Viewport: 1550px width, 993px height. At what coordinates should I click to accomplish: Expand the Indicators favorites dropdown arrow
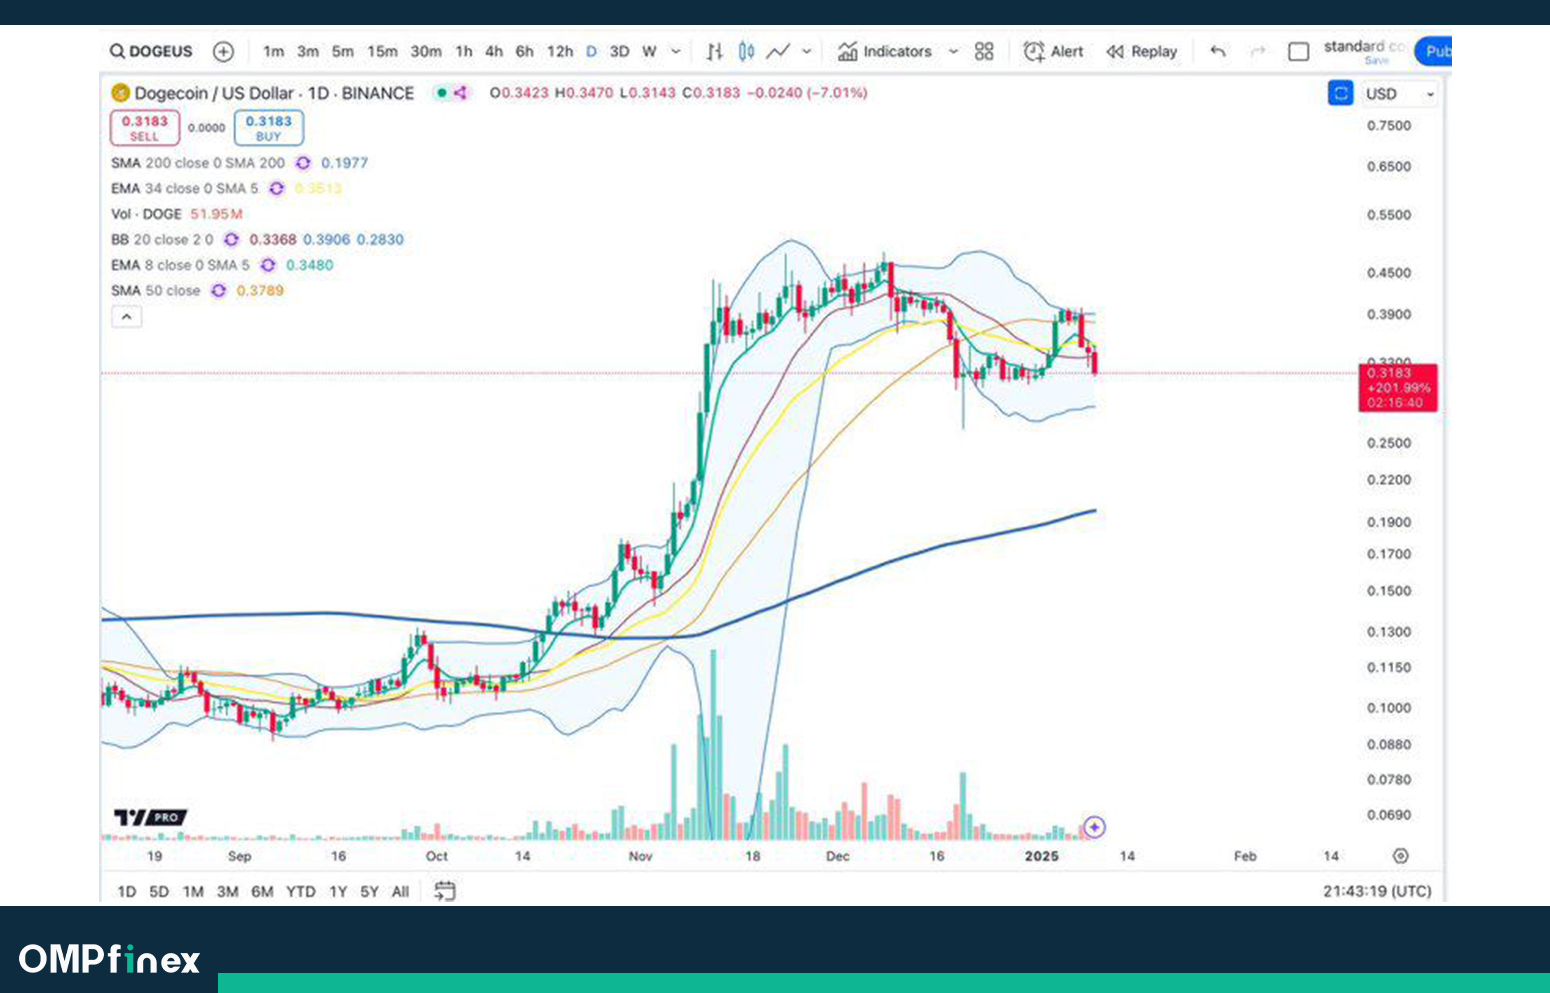[953, 51]
